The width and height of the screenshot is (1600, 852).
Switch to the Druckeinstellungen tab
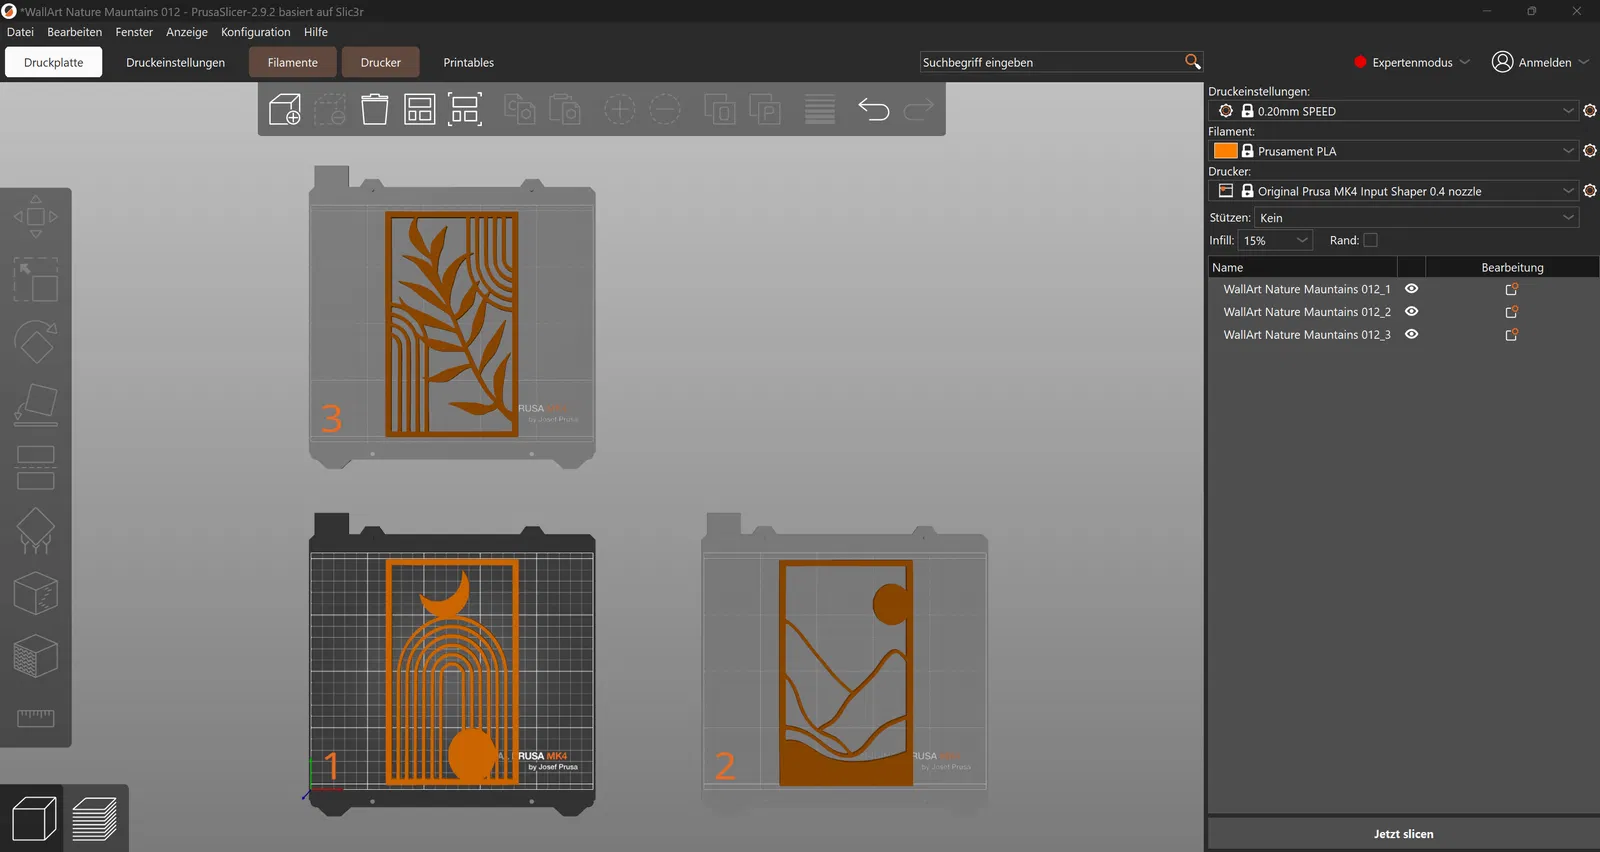[x=175, y=62]
